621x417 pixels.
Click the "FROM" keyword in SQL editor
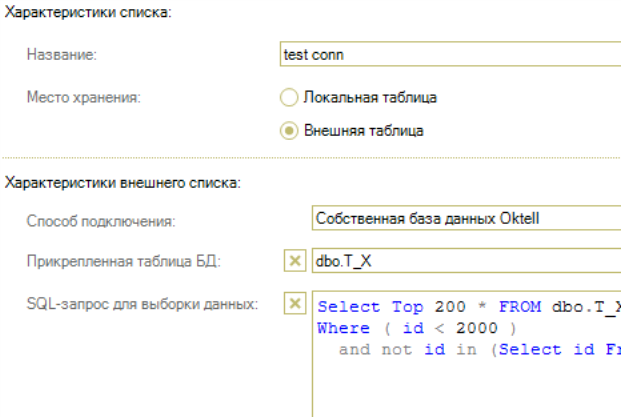[522, 307]
